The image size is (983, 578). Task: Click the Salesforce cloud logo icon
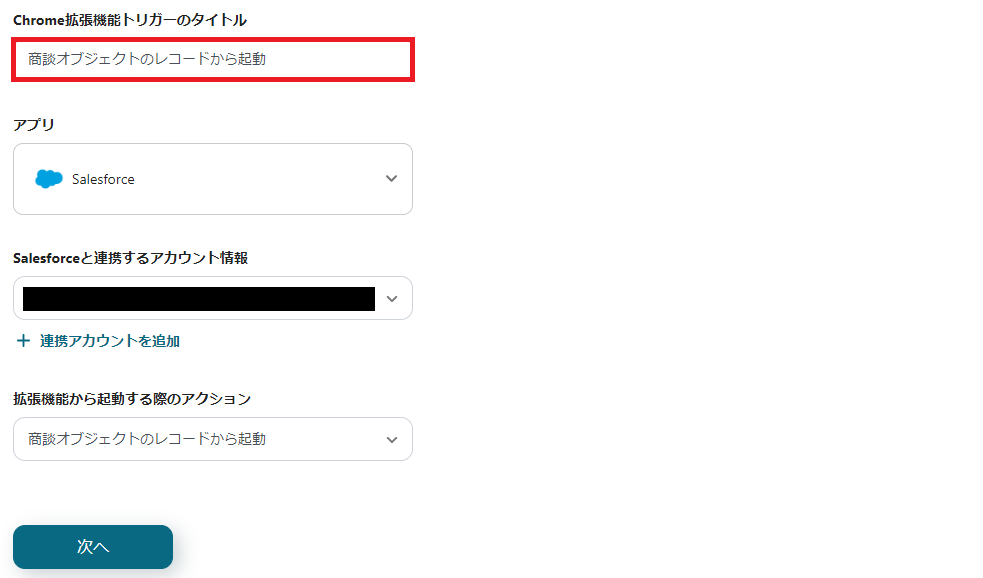click(48, 179)
